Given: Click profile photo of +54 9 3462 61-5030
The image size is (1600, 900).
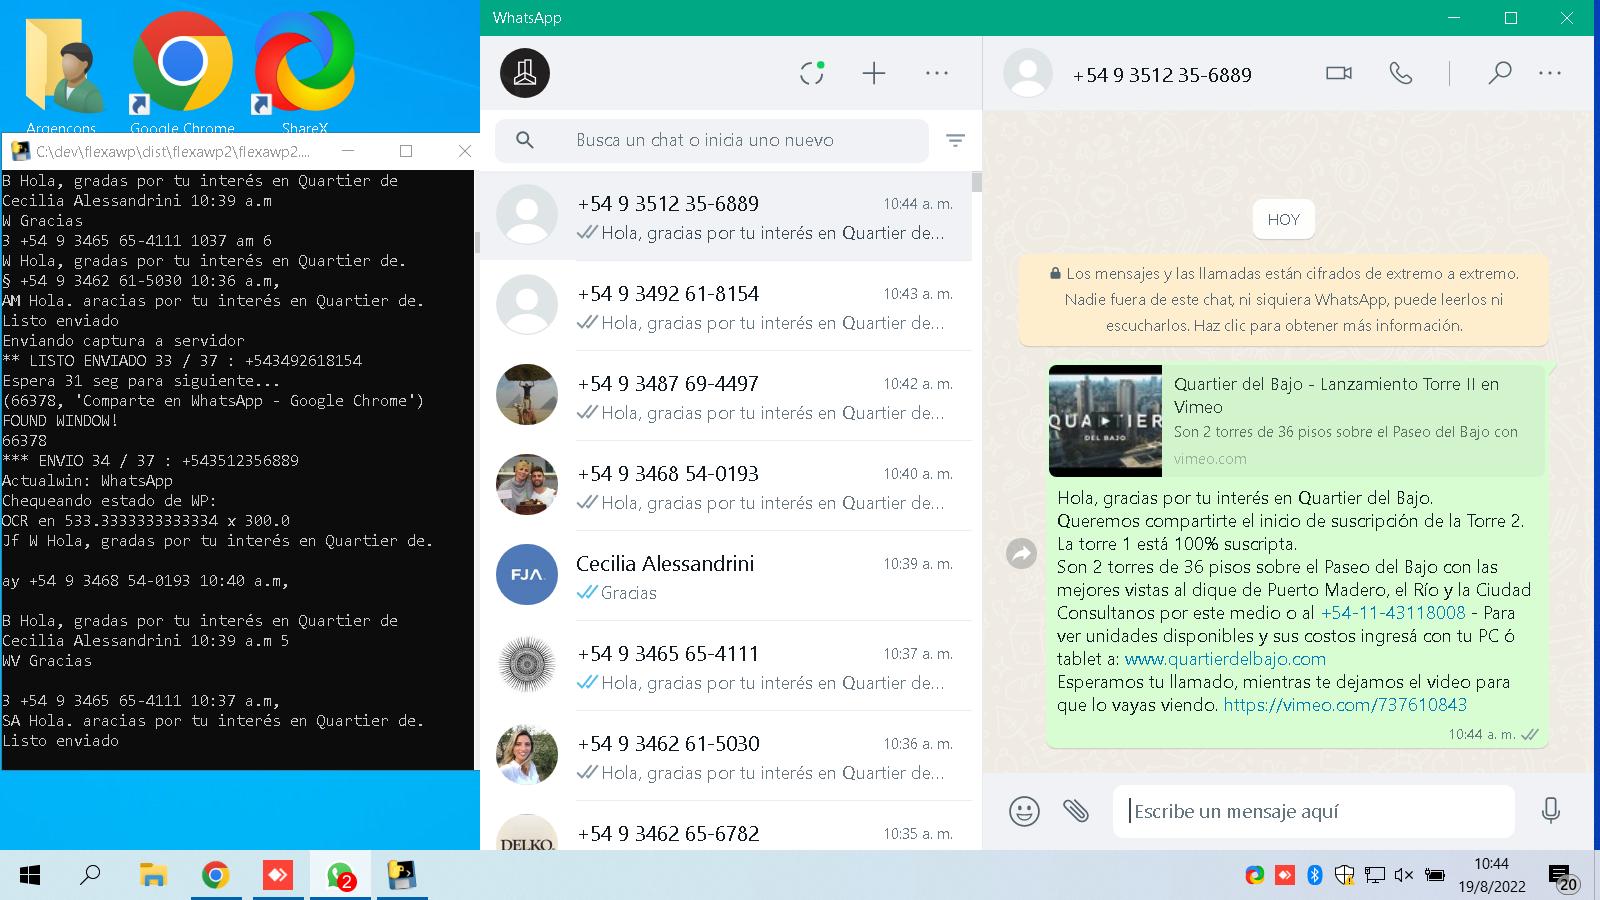Looking at the screenshot, I should (x=527, y=755).
